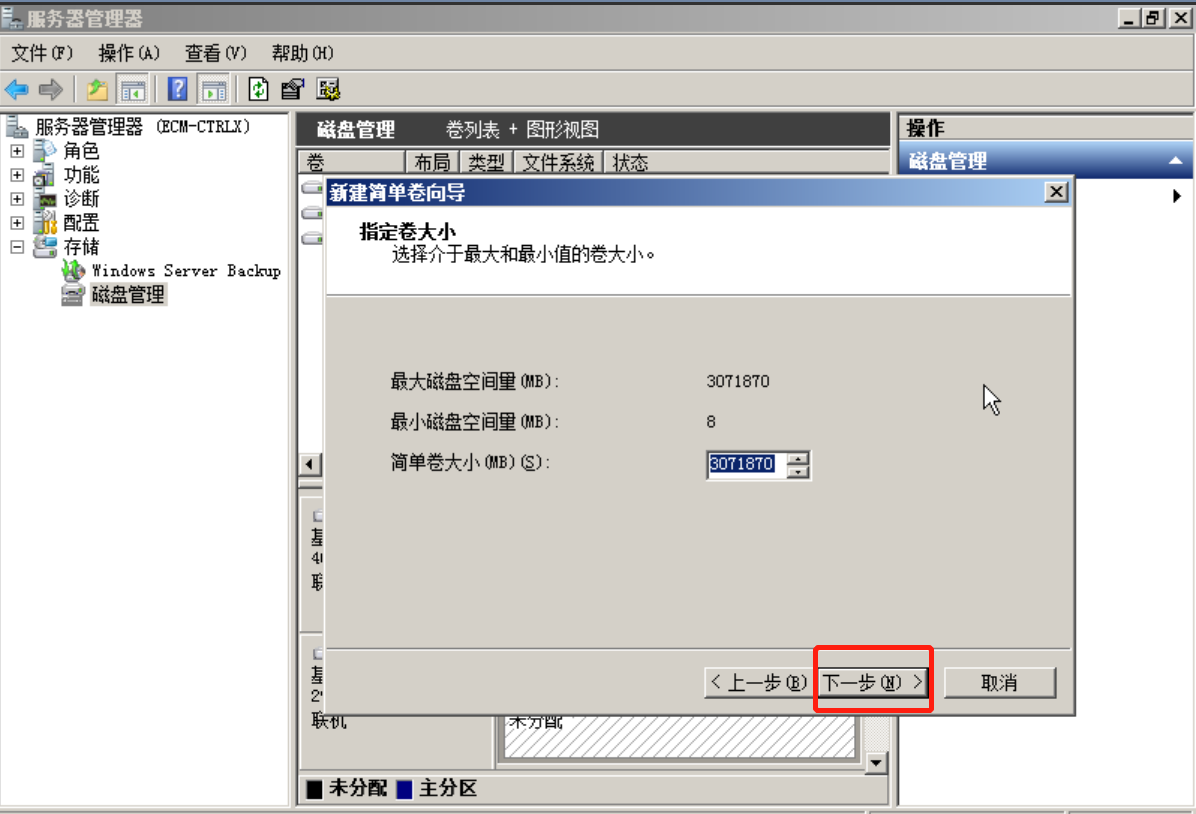This screenshot has width=1196, height=814.
Task: Toggle the console tree pane icon
Action: coord(133,90)
